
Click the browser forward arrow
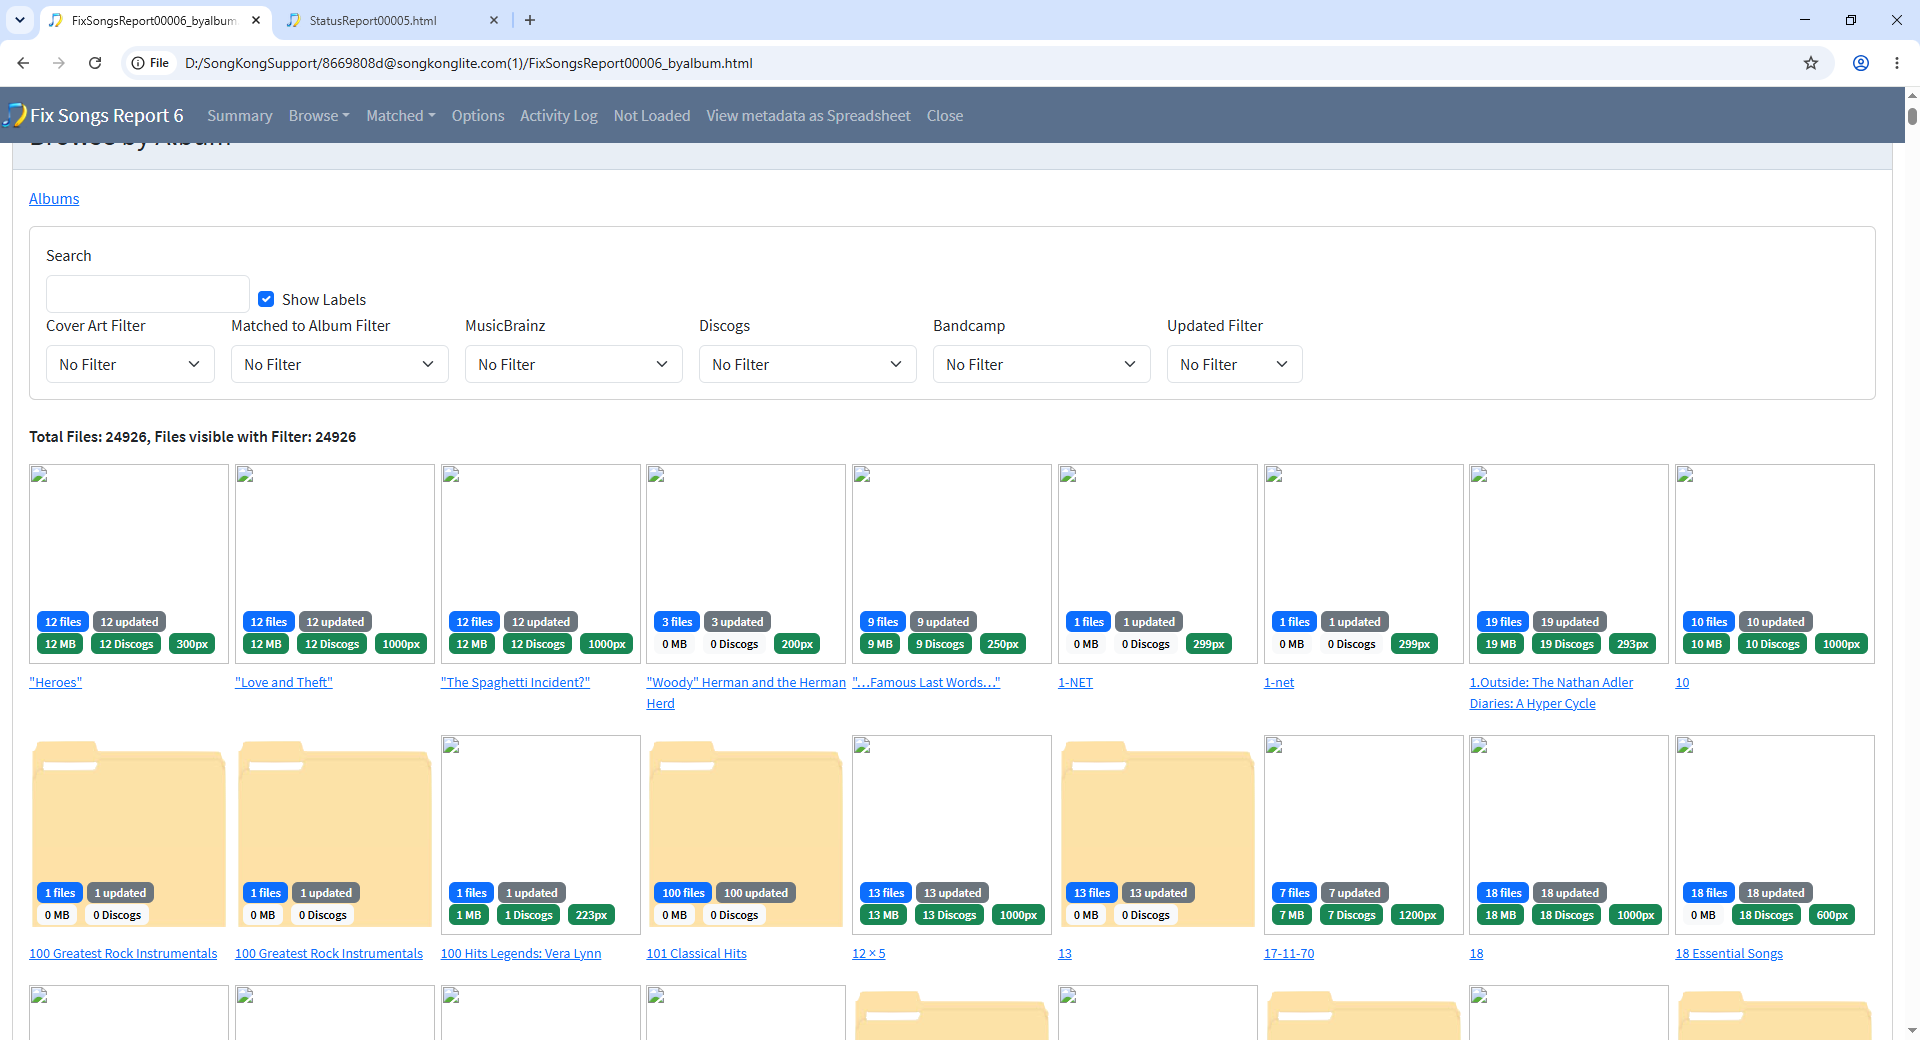(x=59, y=63)
